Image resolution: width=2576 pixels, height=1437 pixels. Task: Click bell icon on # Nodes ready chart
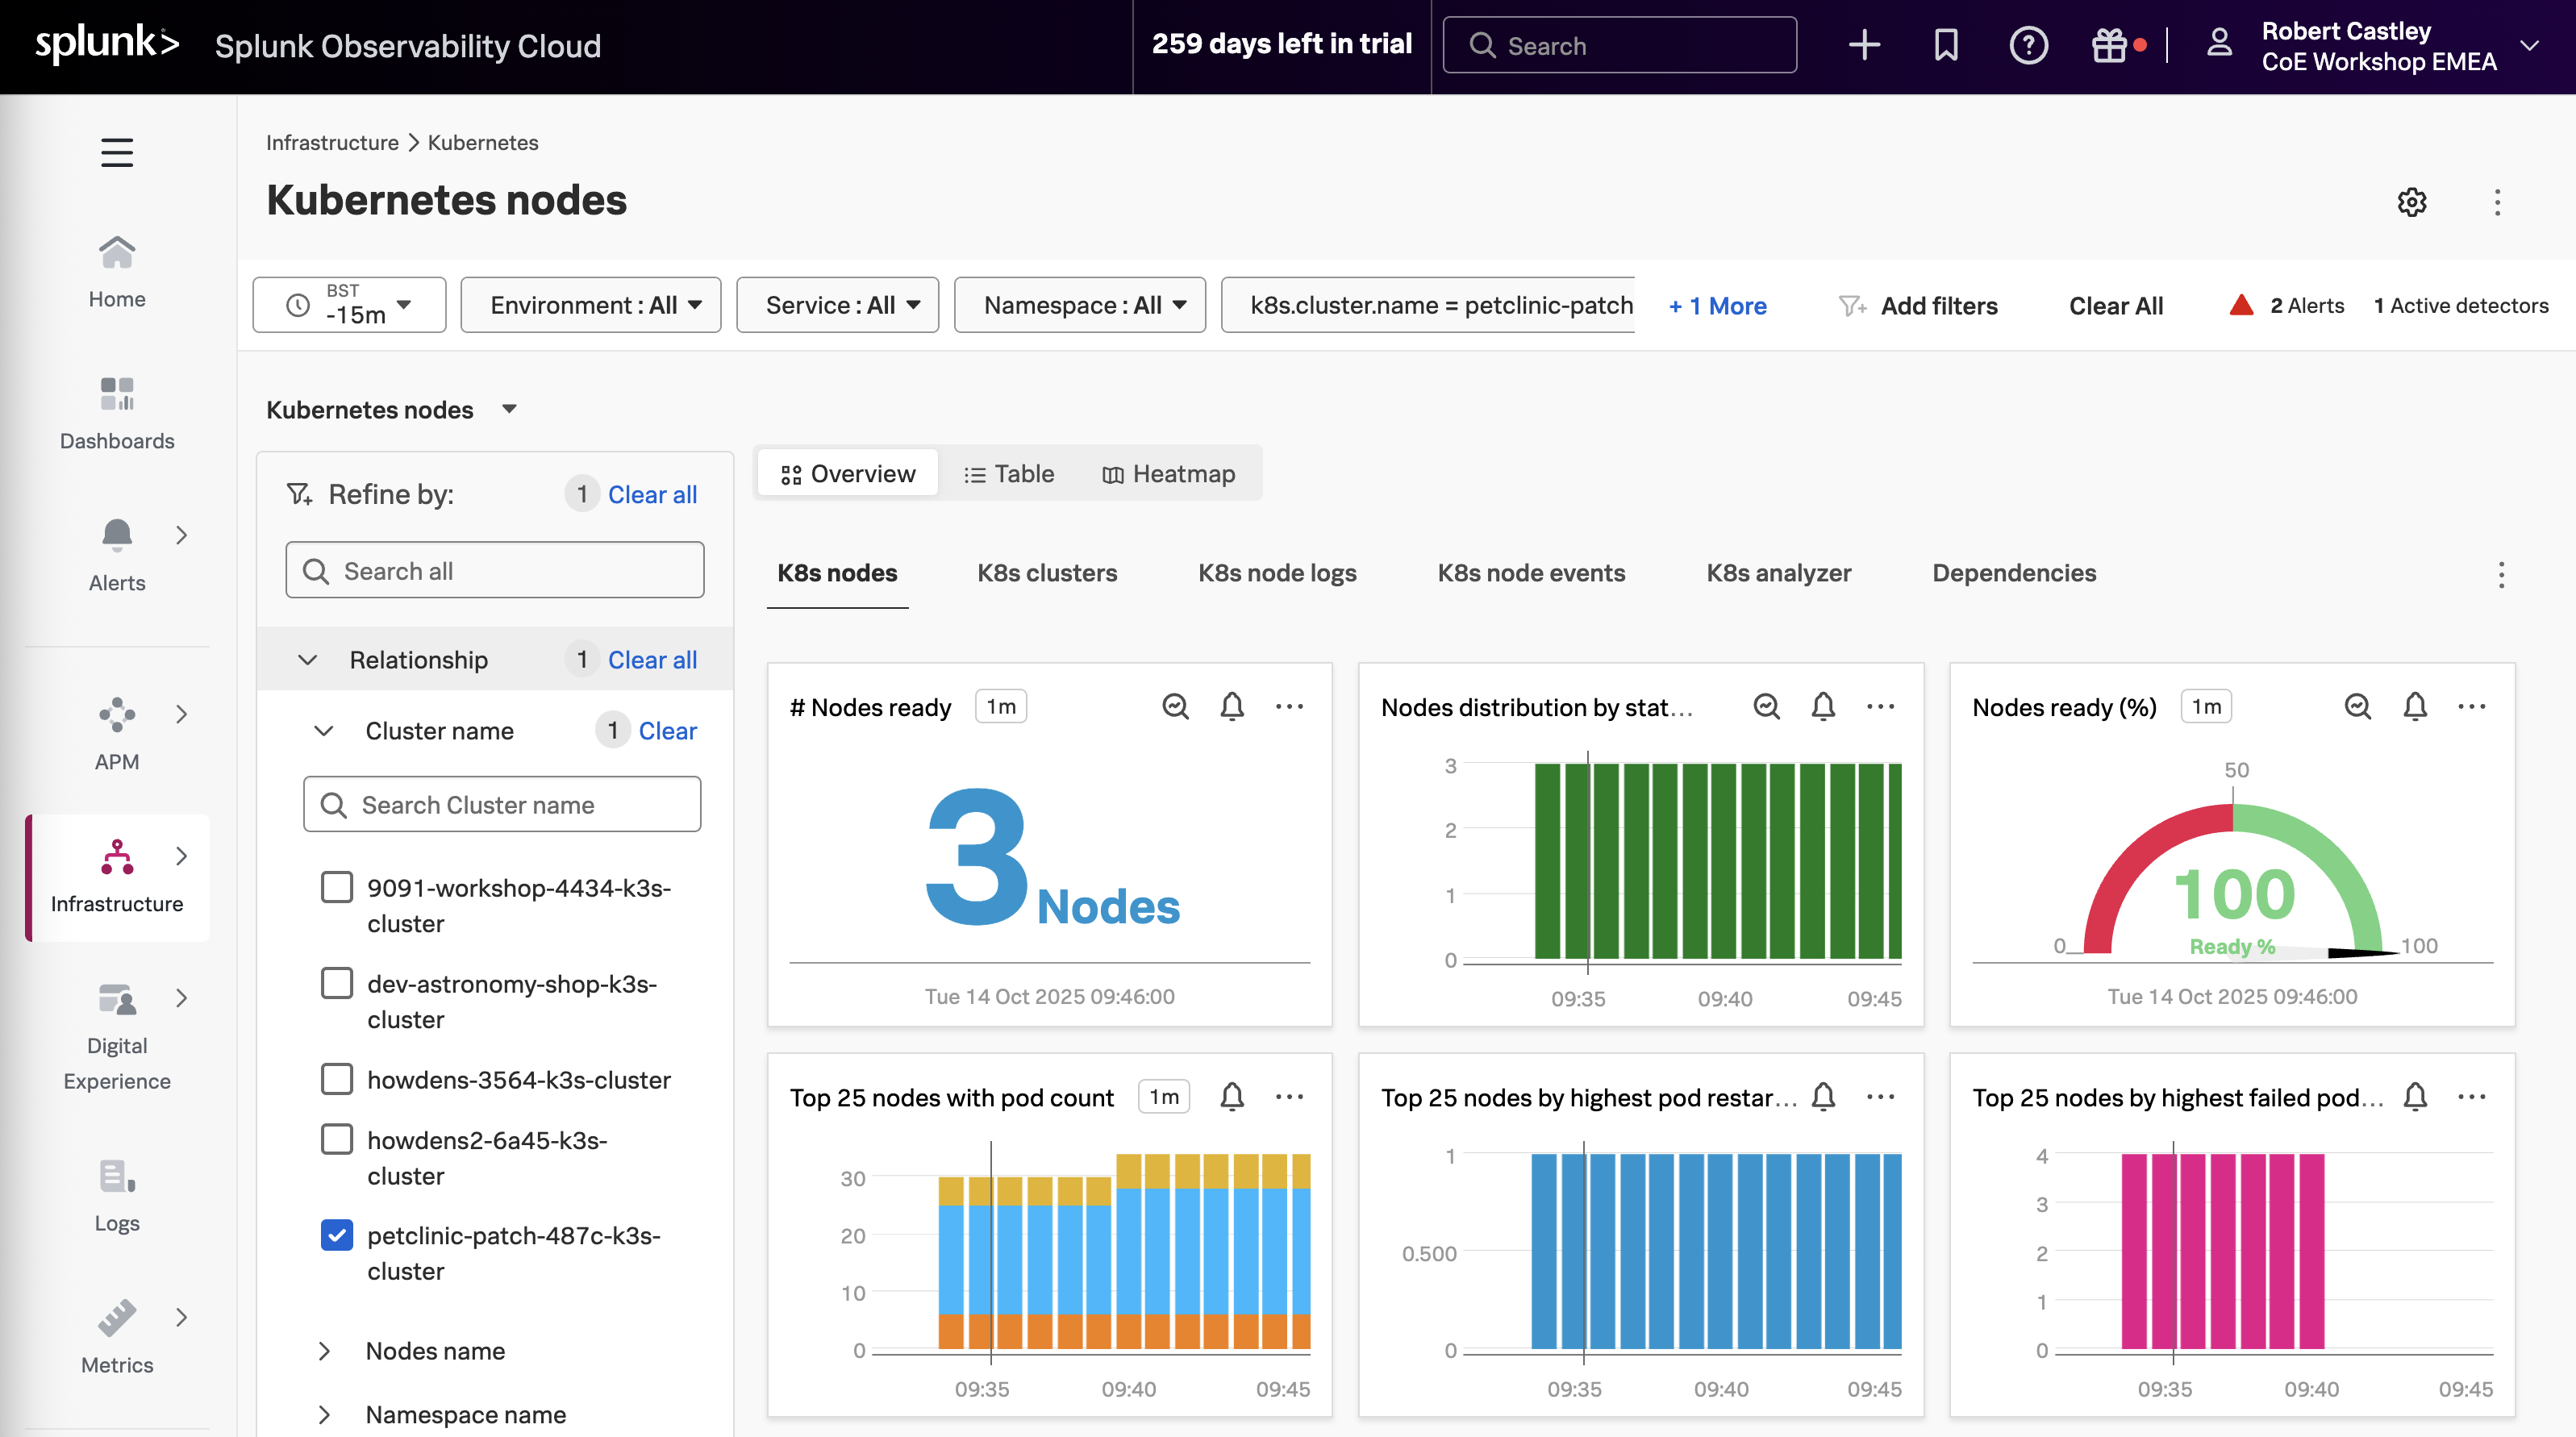pos(1232,706)
